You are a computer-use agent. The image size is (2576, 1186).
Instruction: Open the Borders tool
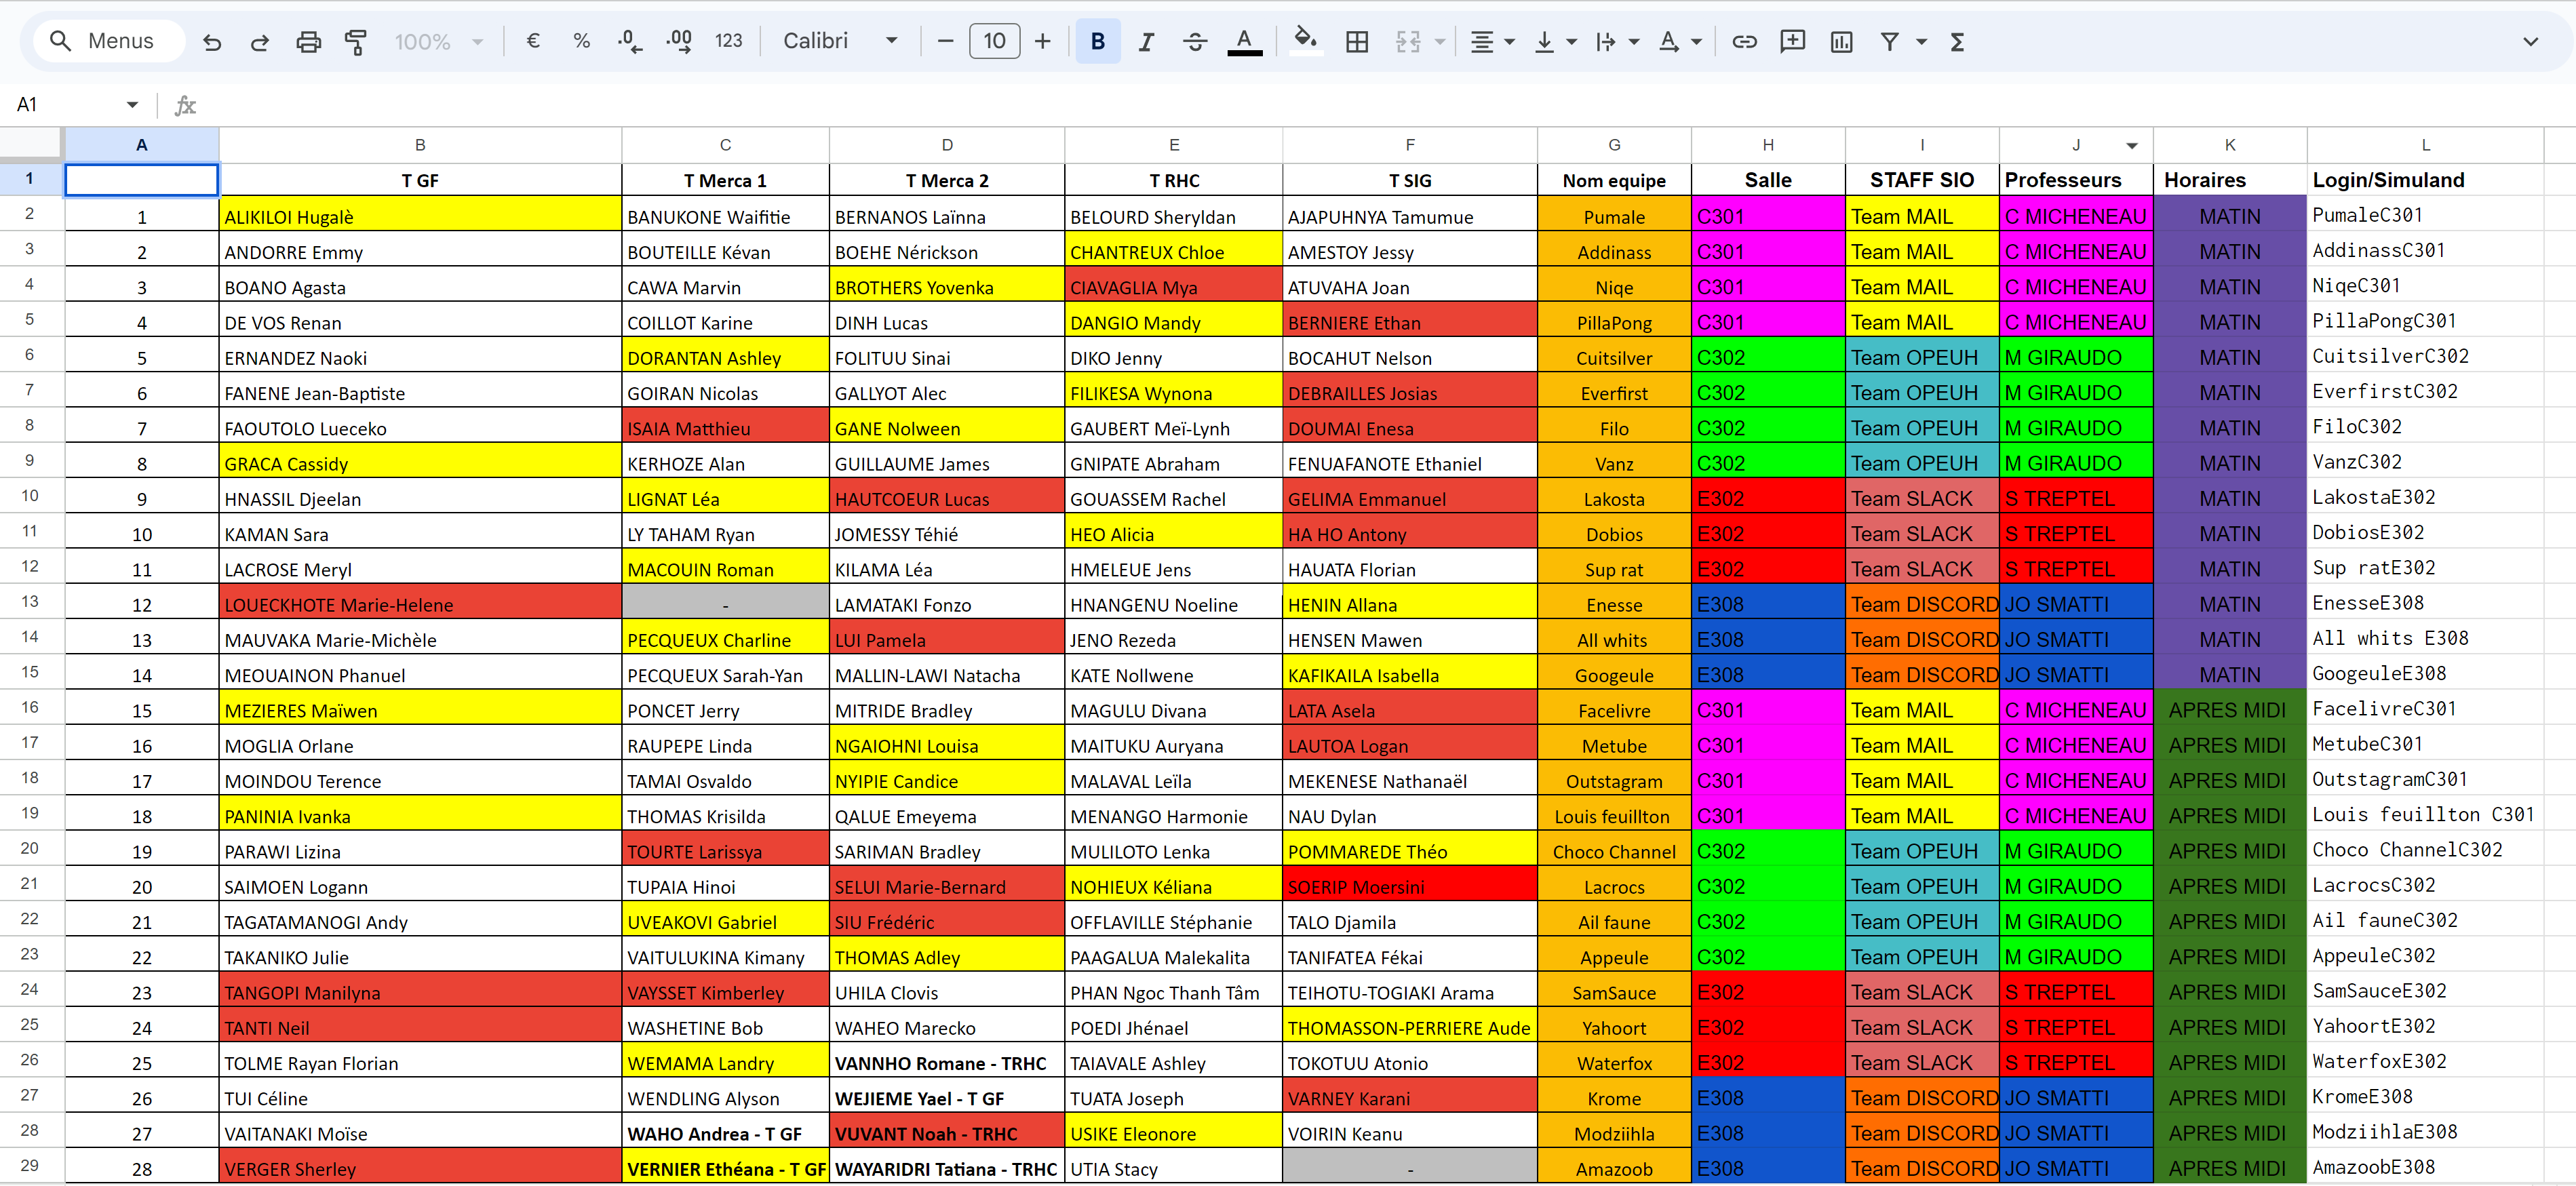pyautogui.click(x=1356, y=41)
